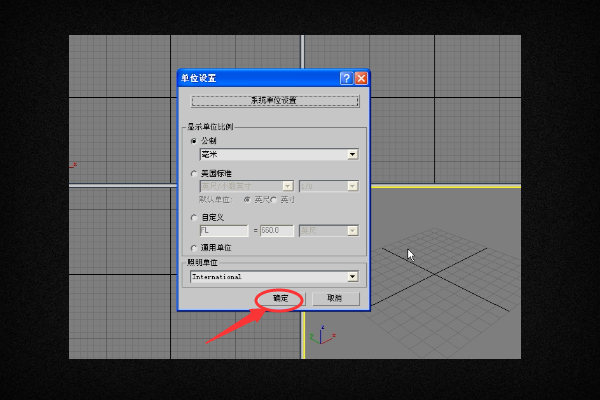Click the FL custom unit name field

(x=224, y=230)
